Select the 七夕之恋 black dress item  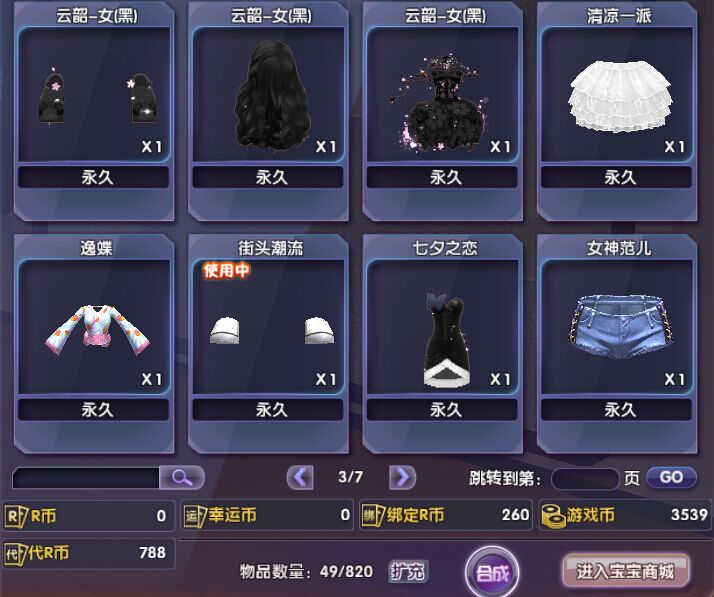(x=443, y=344)
